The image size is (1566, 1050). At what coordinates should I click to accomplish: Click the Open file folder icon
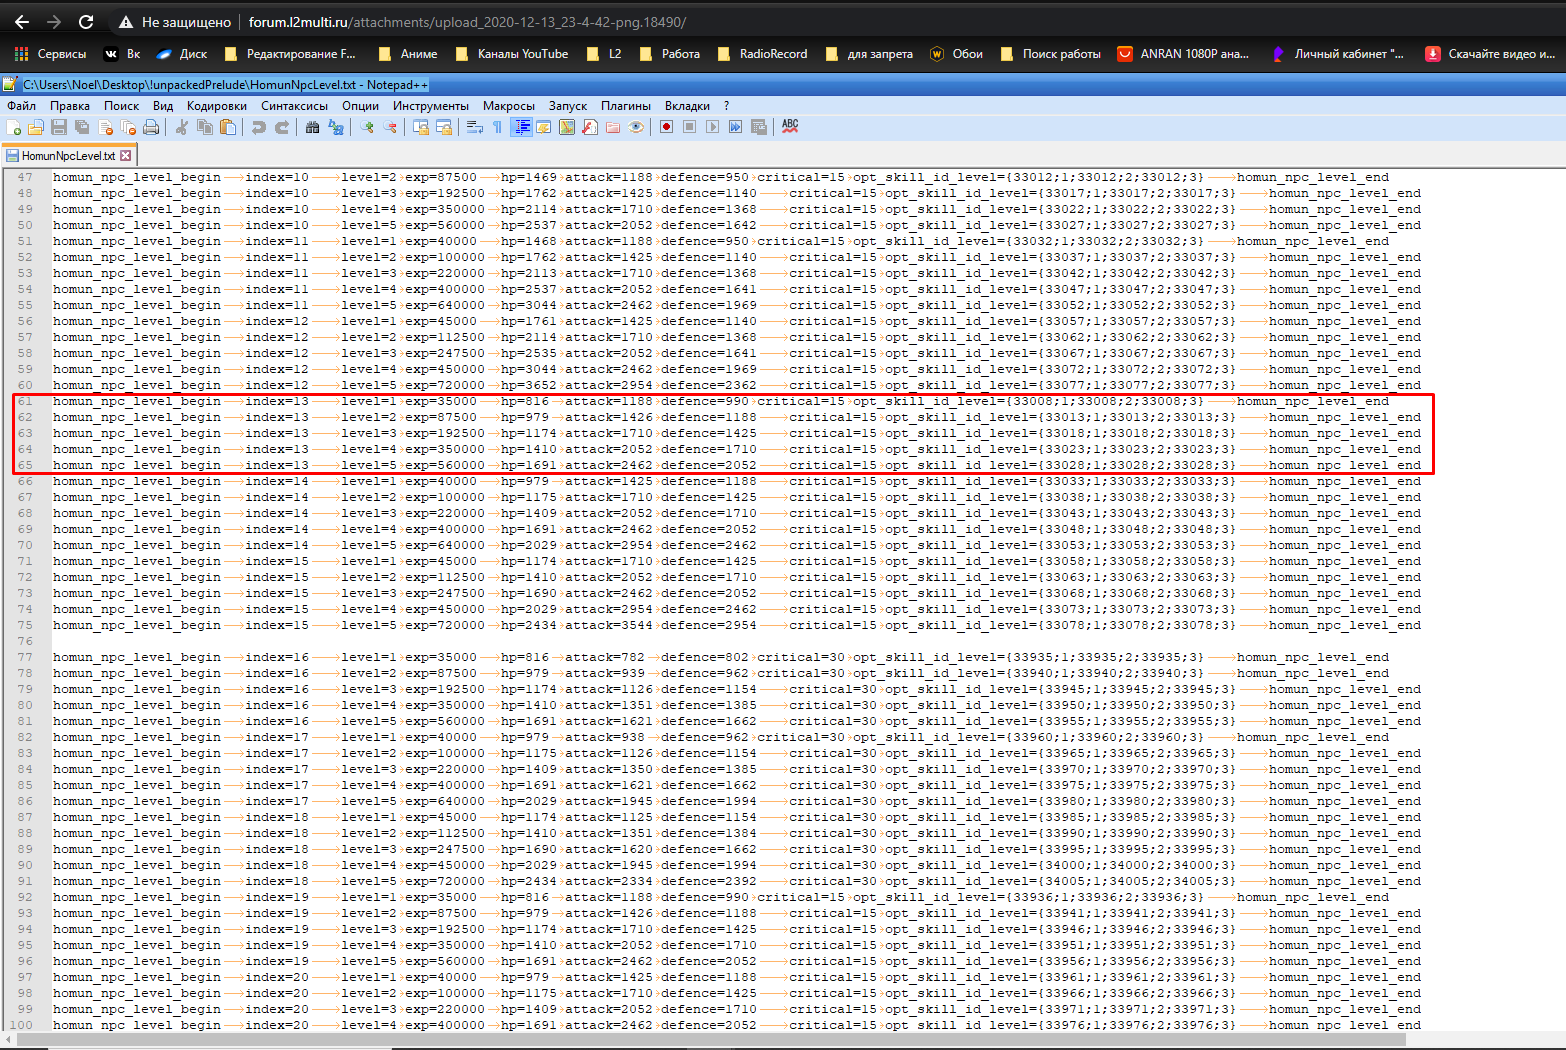(x=35, y=127)
